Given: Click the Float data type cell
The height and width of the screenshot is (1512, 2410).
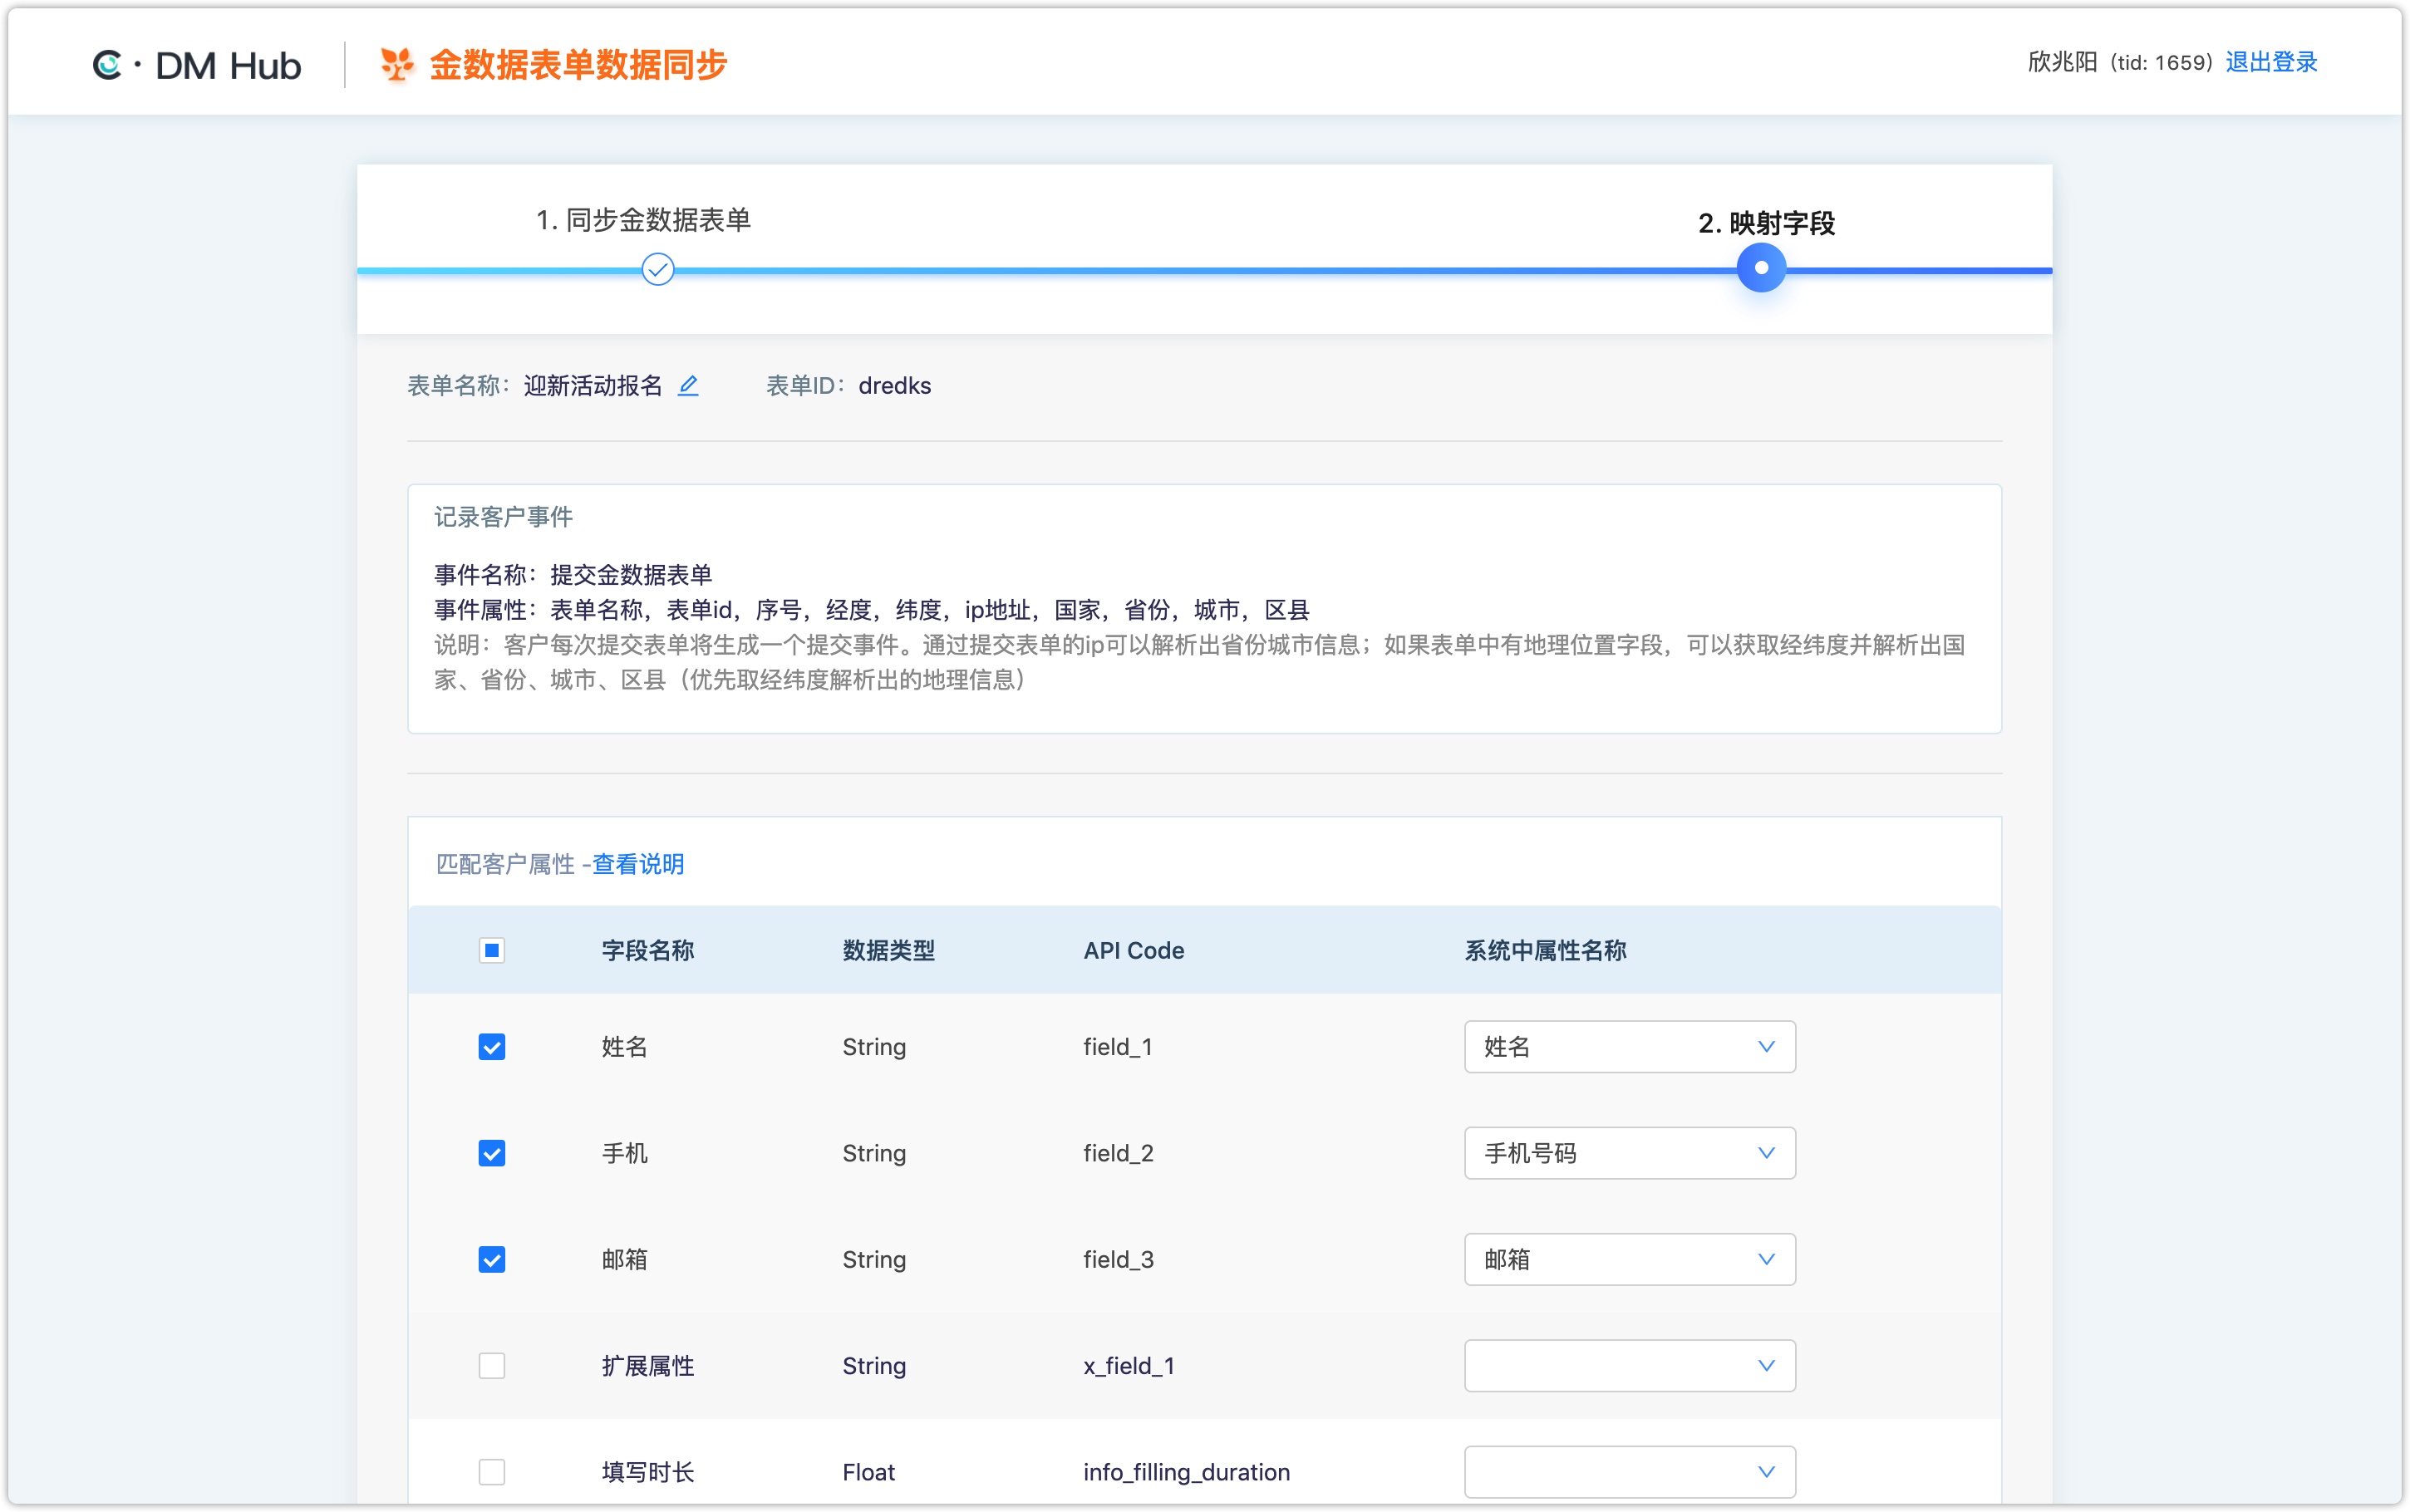Looking at the screenshot, I should 868,1472.
